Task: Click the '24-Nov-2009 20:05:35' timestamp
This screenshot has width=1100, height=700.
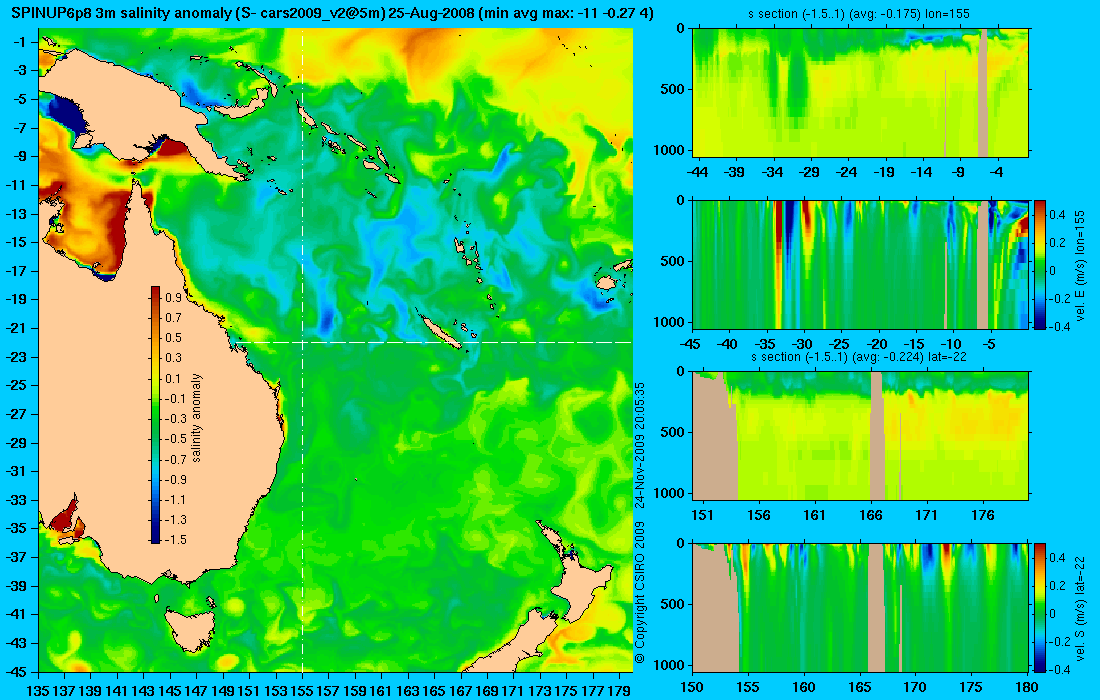Action: pos(639,445)
